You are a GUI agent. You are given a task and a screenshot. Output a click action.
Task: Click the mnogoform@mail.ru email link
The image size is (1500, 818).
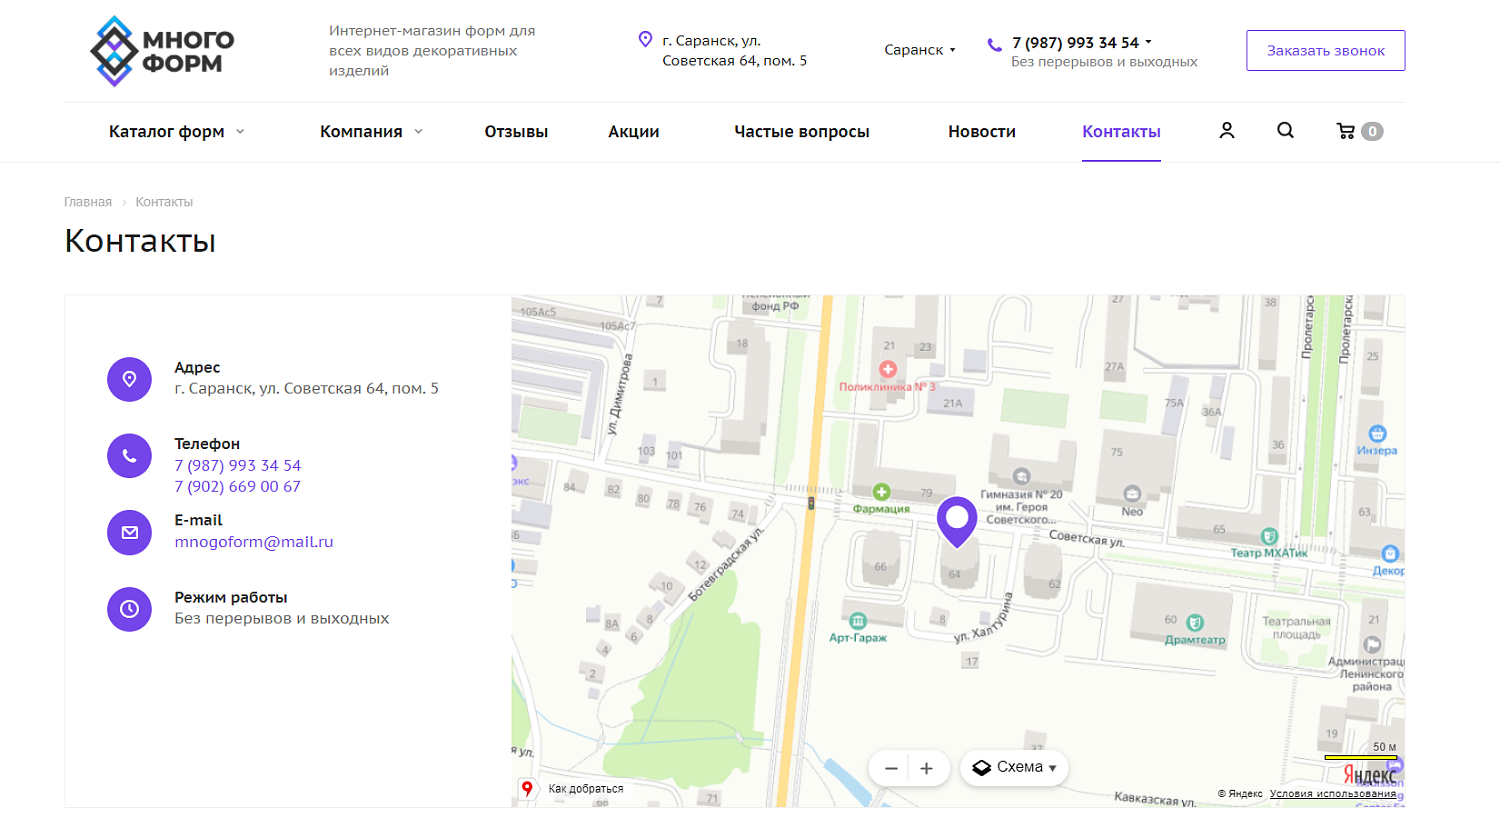point(253,541)
